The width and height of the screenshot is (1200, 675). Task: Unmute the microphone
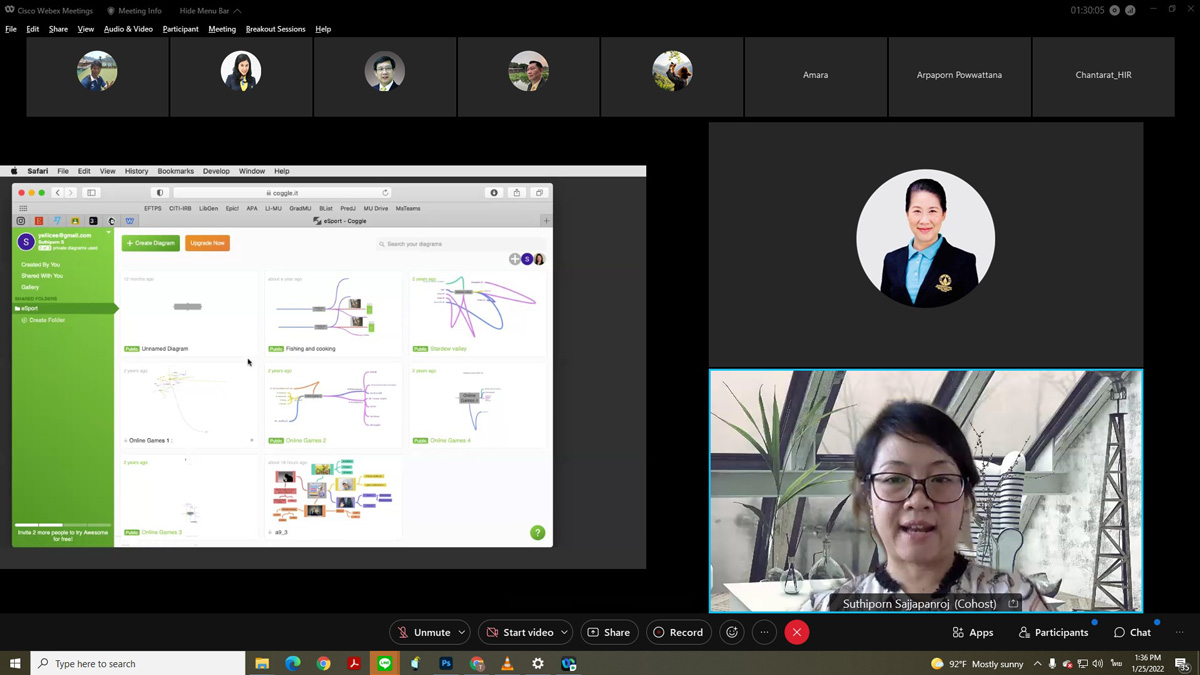click(x=422, y=632)
